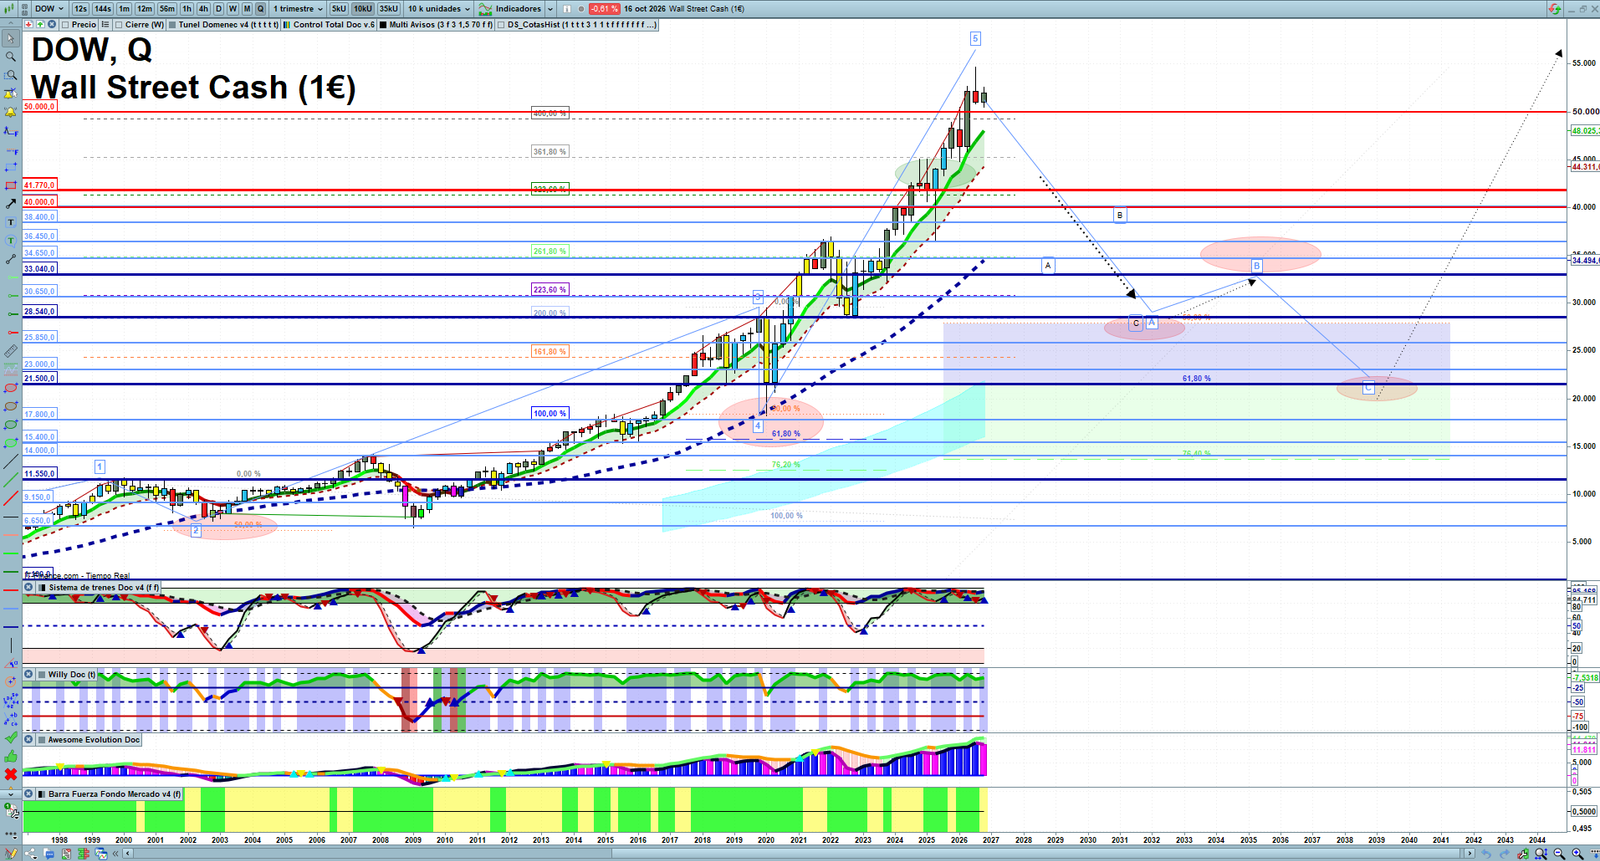This screenshot has width=1600, height=861.
Task: Click the zoom out magnifier at bottom right
Action: [x=1559, y=853]
